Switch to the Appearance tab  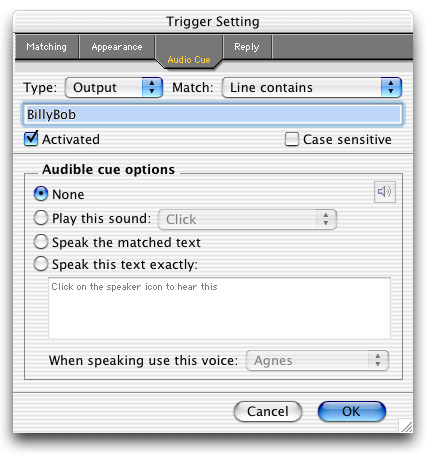click(117, 47)
